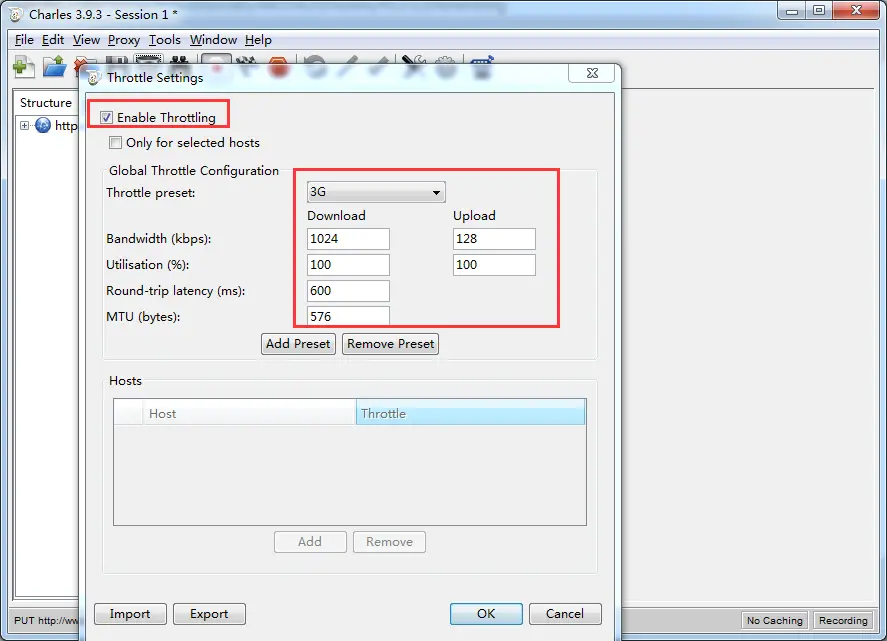This screenshot has height=641, width=887.
Task: Minimize the Charles main window
Action: [x=792, y=11]
